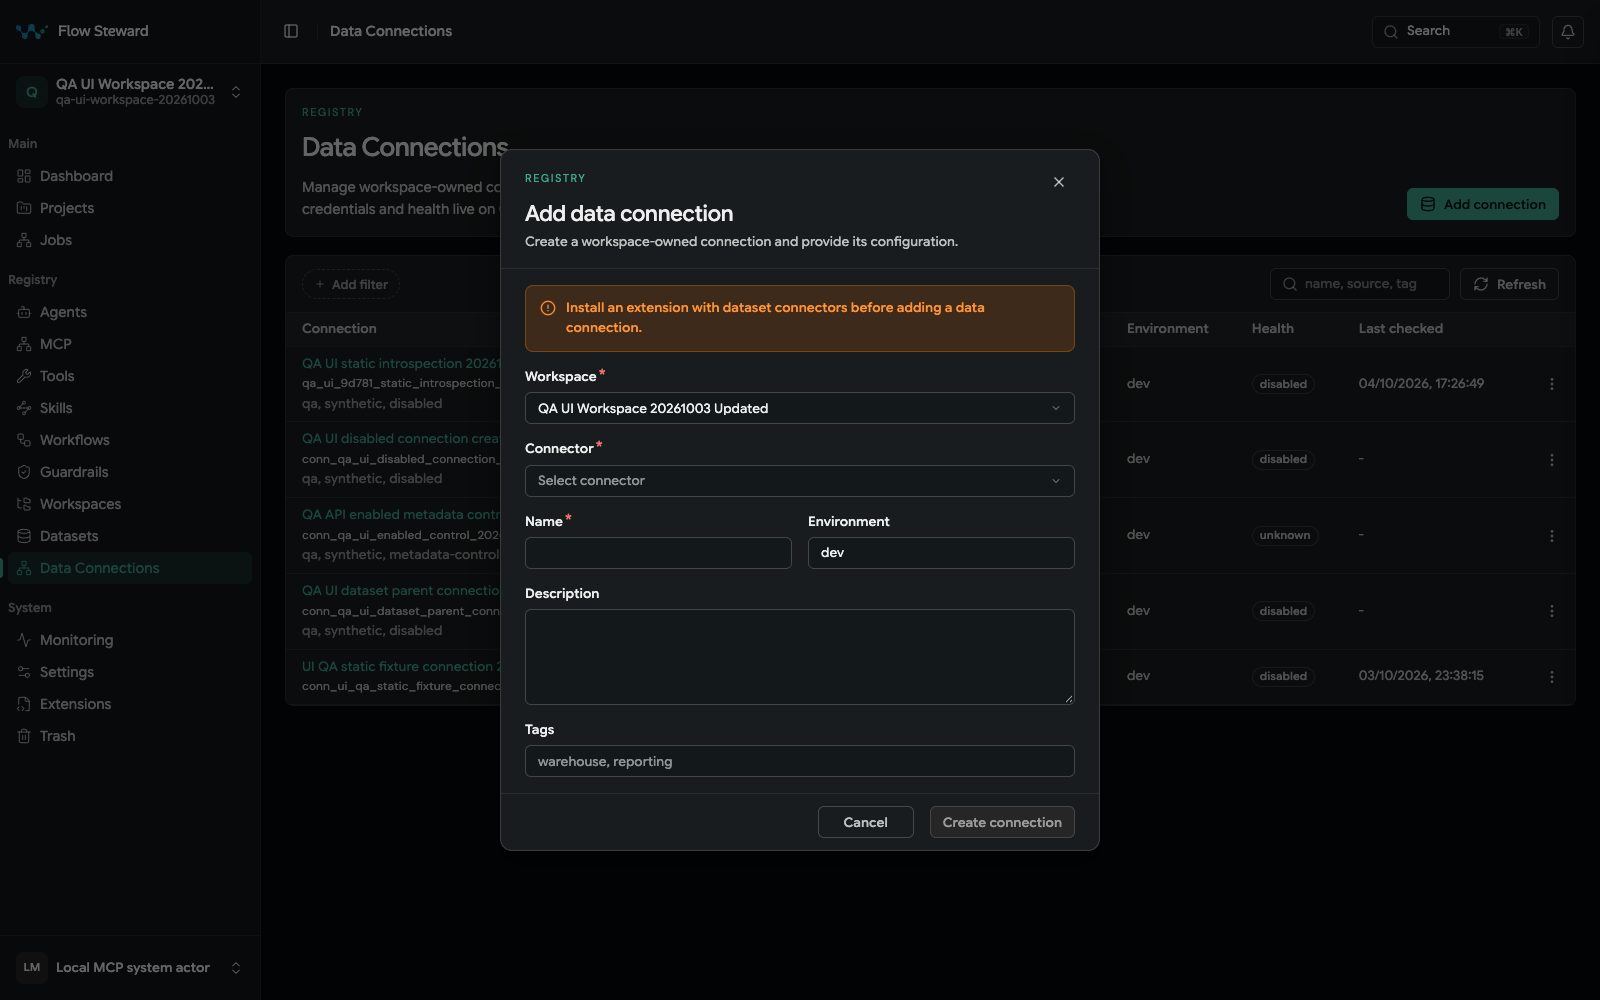Click the Projects folder icon
This screenshot has height=1000, width=1600.
(24, 208)
